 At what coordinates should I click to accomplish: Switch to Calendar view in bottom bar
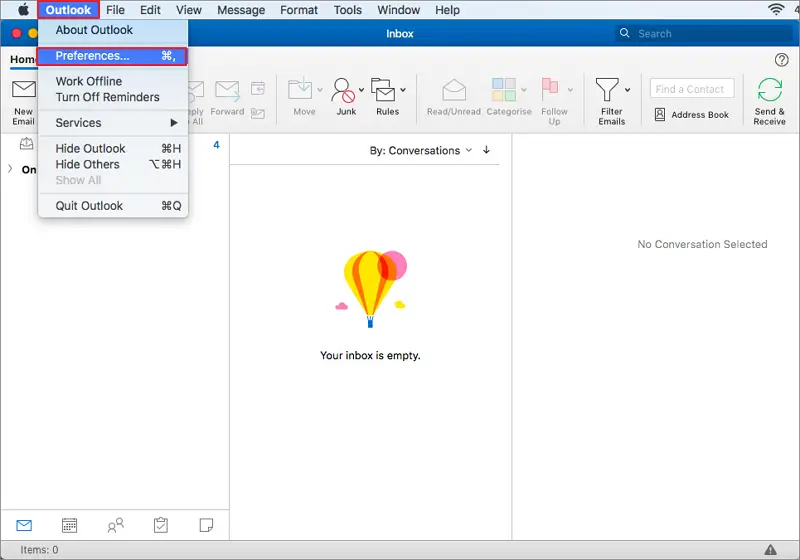point(69,525)
